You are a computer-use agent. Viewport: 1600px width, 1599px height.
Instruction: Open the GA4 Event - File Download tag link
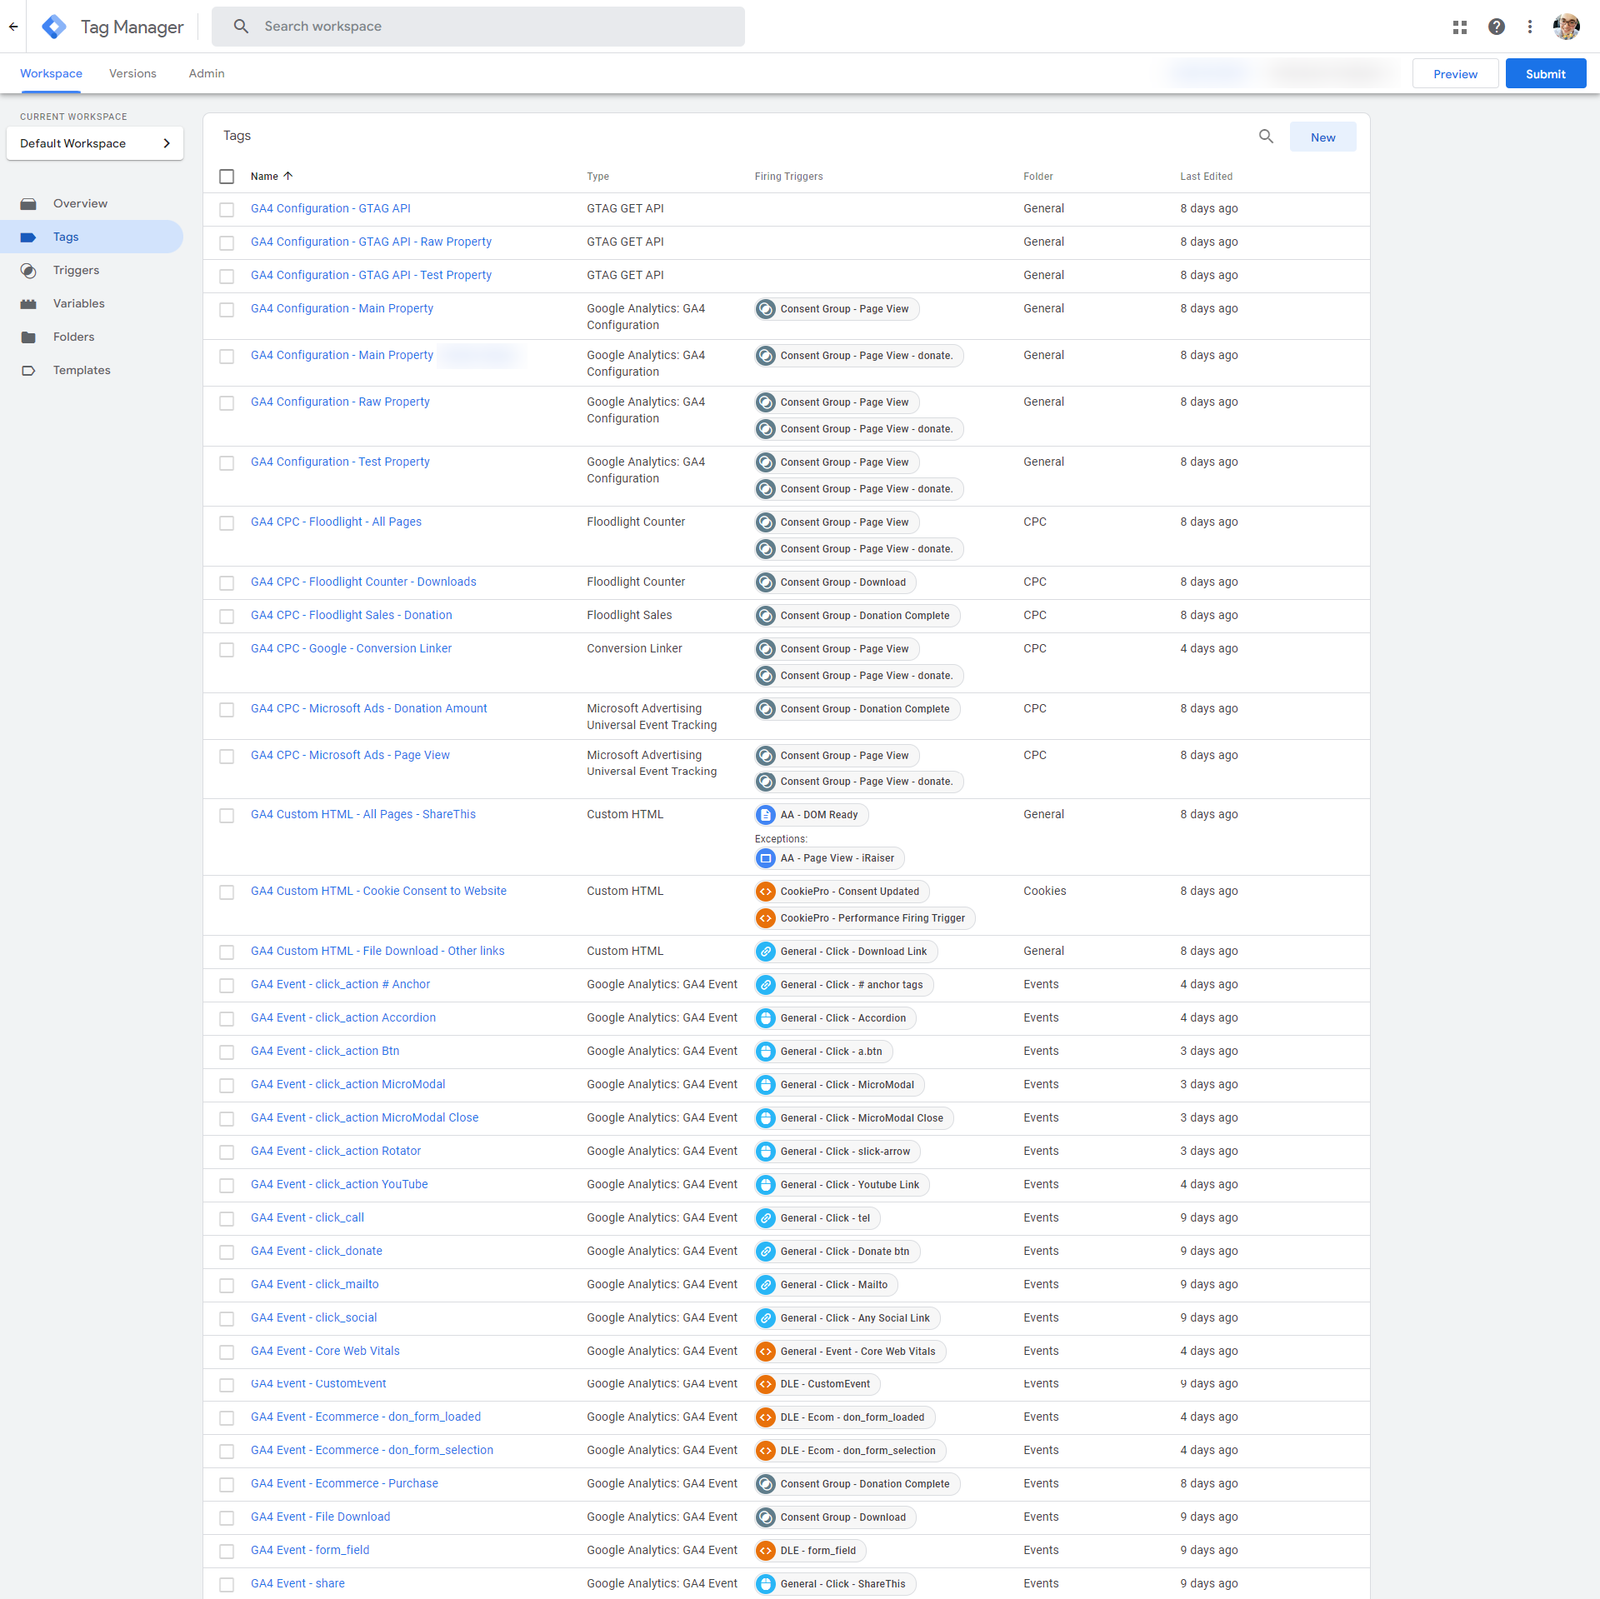click(x=320, y=1517)
